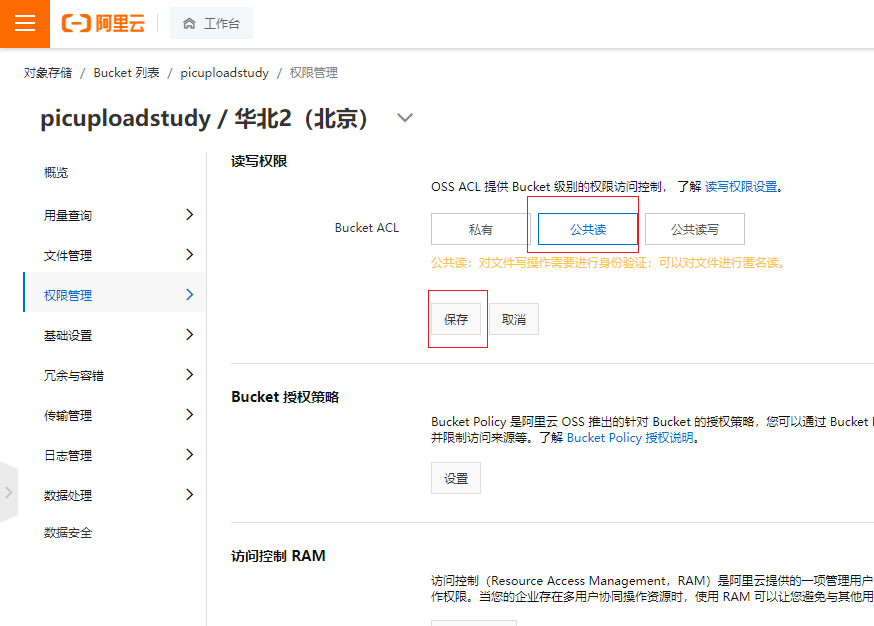Open the 文件管理 sidebar item
The height and width of the screenshot is (626, 874).
click(x=67, y=256)
